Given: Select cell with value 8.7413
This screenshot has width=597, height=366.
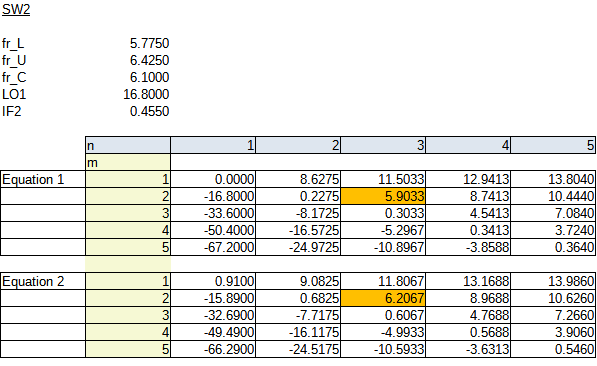Looking at the screenshot, I should pyautogui.click(x=468, y=196).
